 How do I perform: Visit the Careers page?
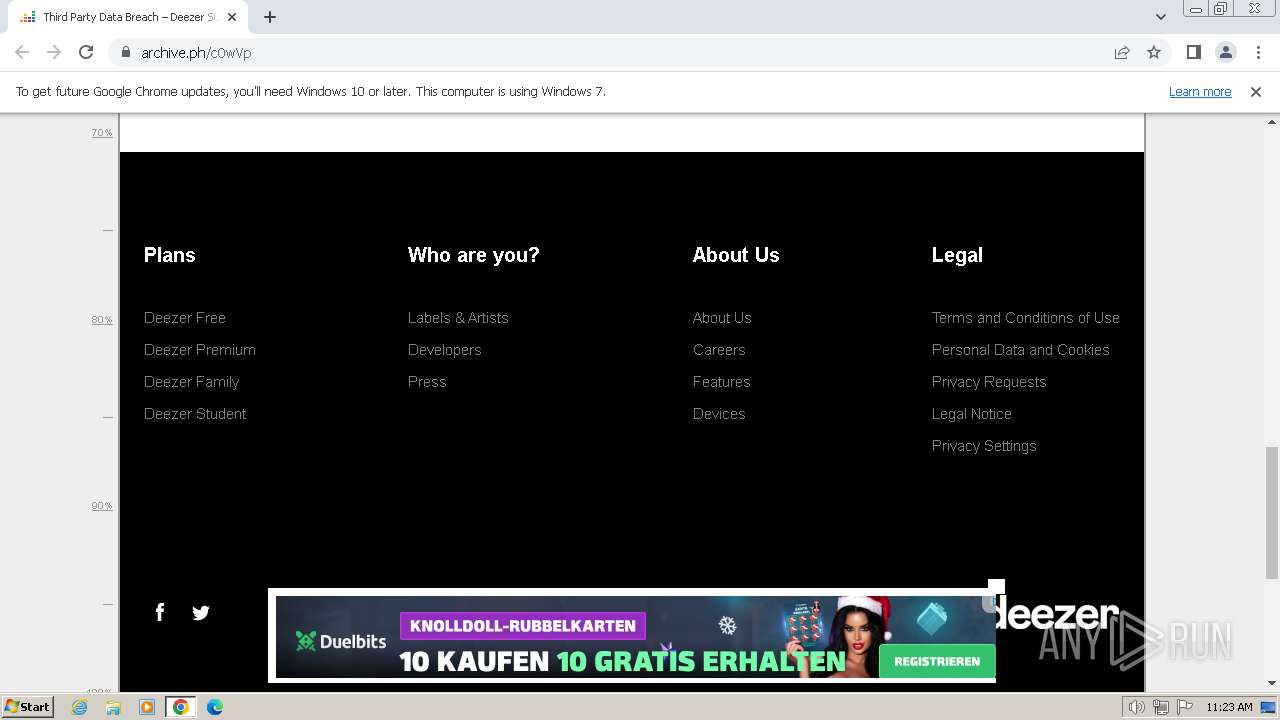pos(719,350)
